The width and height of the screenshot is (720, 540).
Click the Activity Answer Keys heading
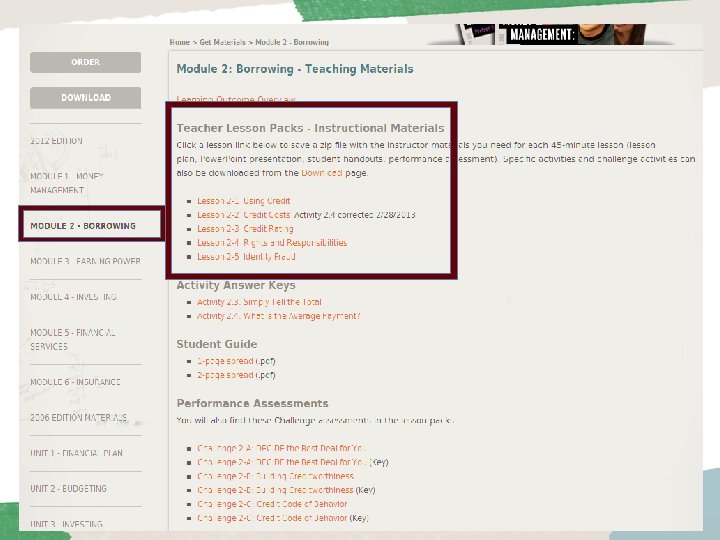236,285
